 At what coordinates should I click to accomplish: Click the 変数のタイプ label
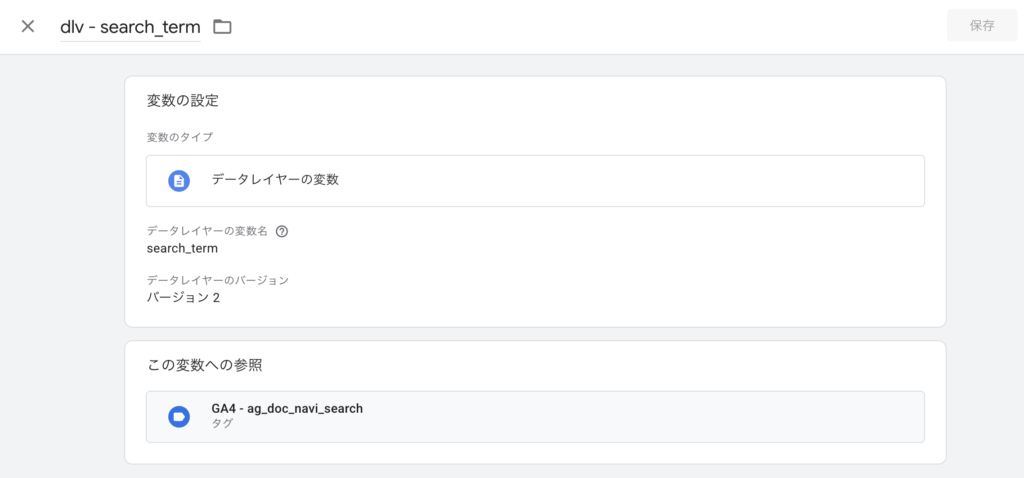(x=179, y=137)
